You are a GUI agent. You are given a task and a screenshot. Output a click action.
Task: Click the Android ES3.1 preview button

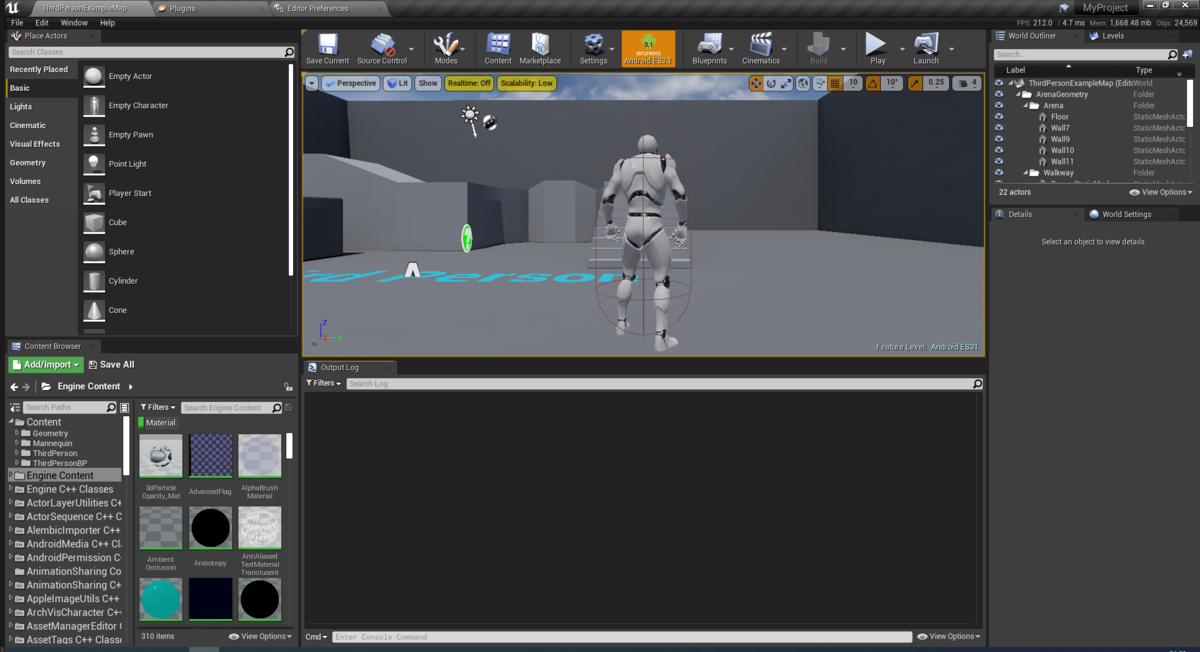point(648,48)
